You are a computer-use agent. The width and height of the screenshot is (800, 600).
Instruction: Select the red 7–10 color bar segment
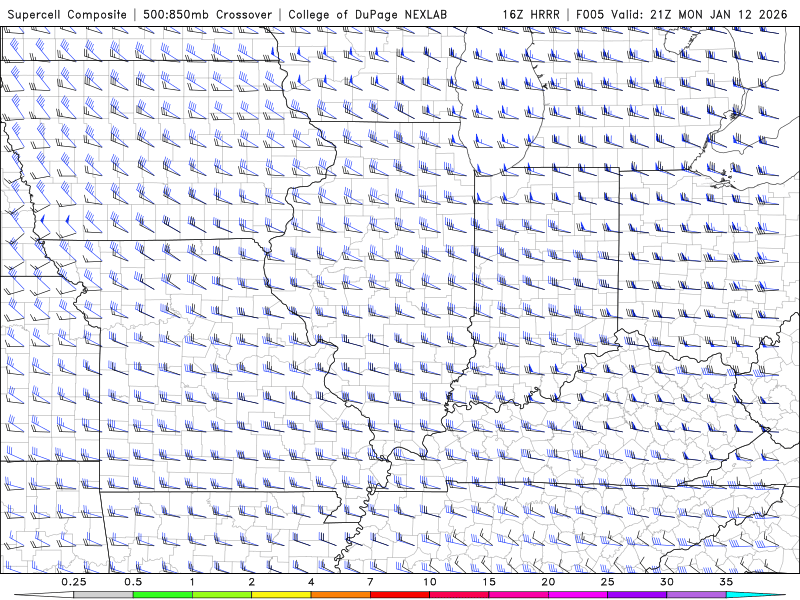click(399, 595)
